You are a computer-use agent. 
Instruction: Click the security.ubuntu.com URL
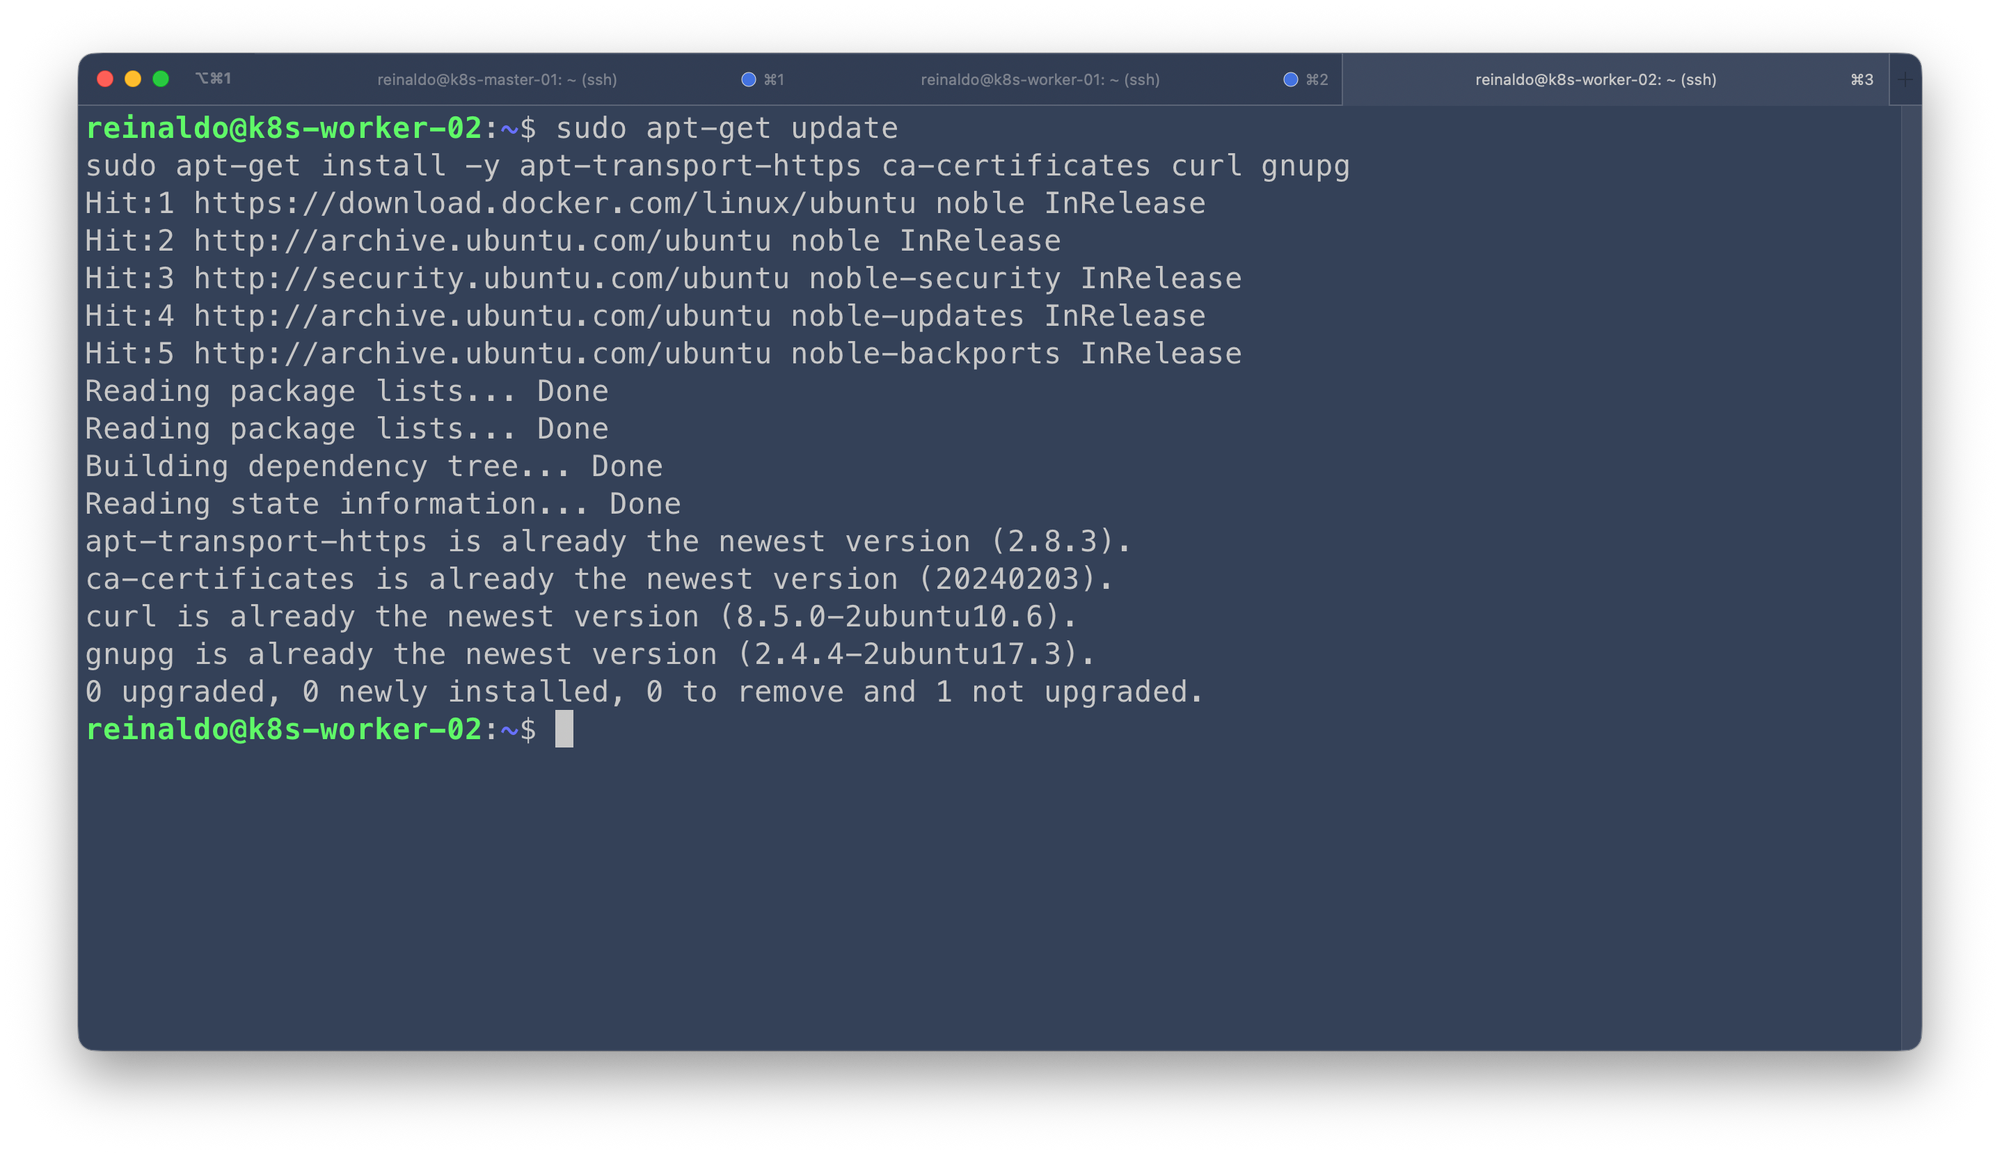(491, 279)
